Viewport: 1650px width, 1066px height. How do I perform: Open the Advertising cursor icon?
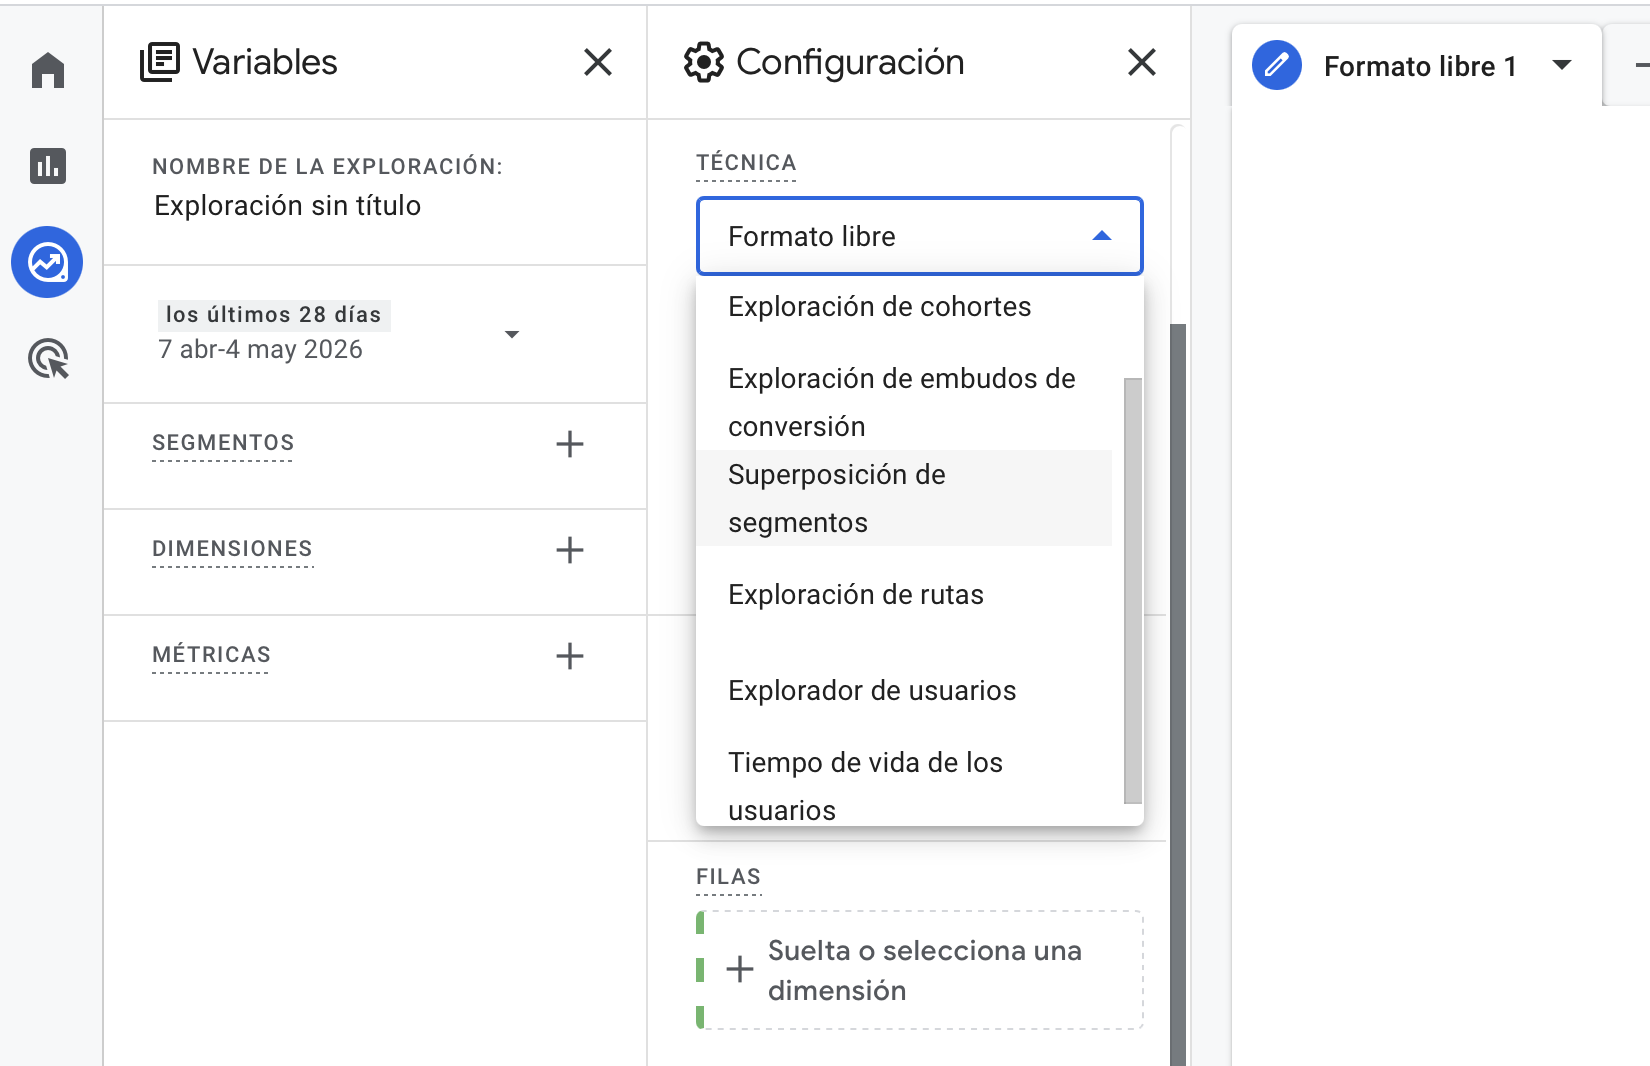48,358
